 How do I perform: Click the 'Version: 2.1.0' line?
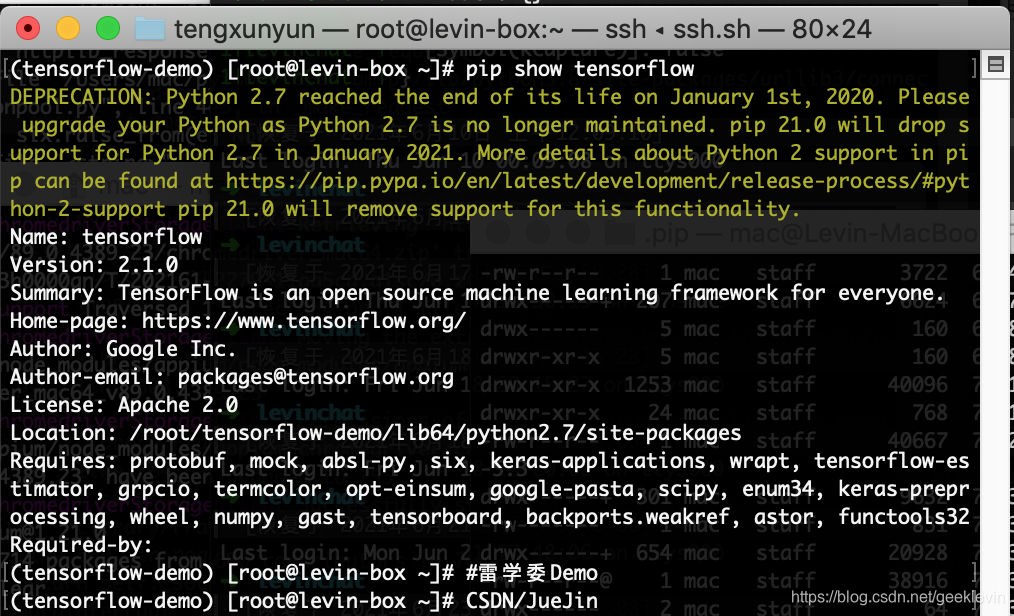94,264
